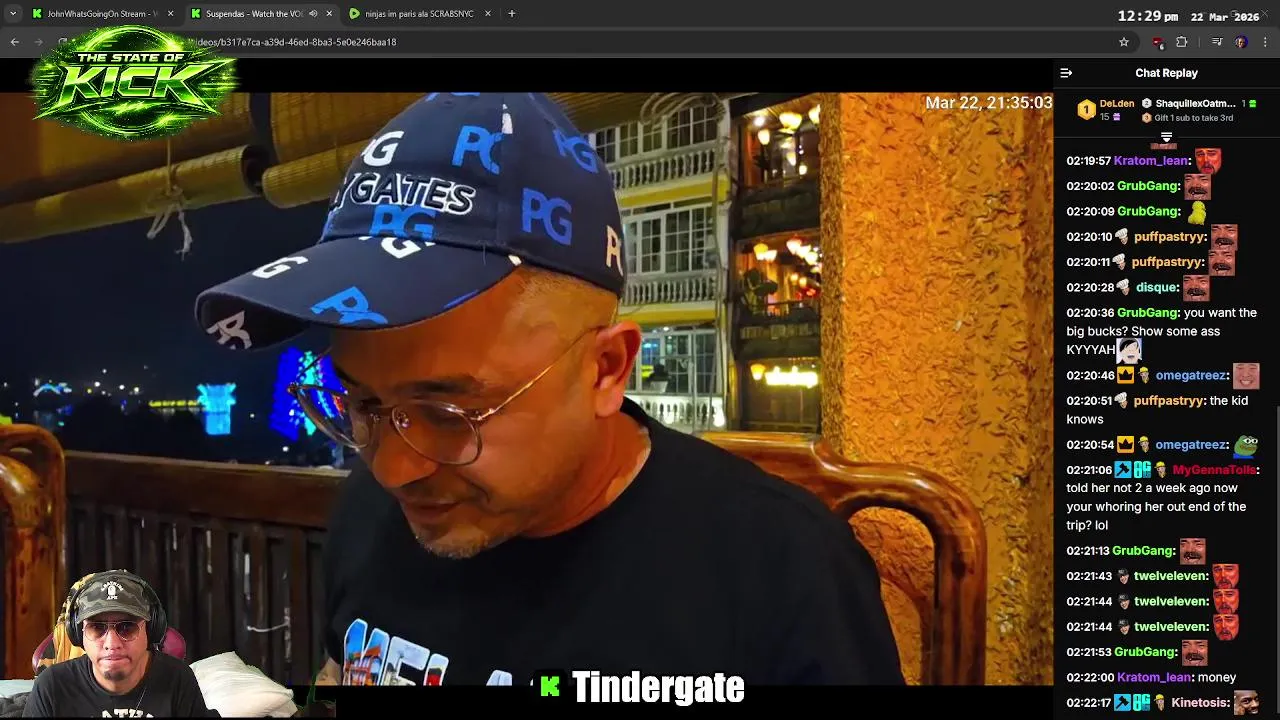Open the Extensions puzzle menu
The image size is (1280, 720).
pos(1182,42)
